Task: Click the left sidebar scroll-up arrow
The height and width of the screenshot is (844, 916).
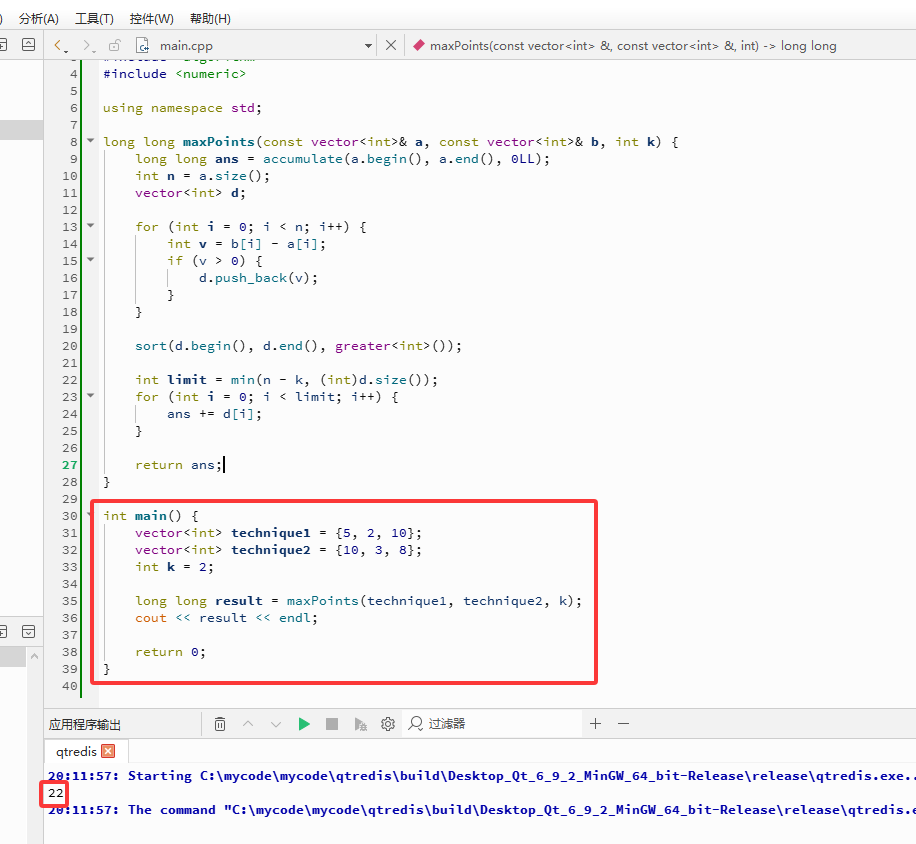Action: coord(34,657)
